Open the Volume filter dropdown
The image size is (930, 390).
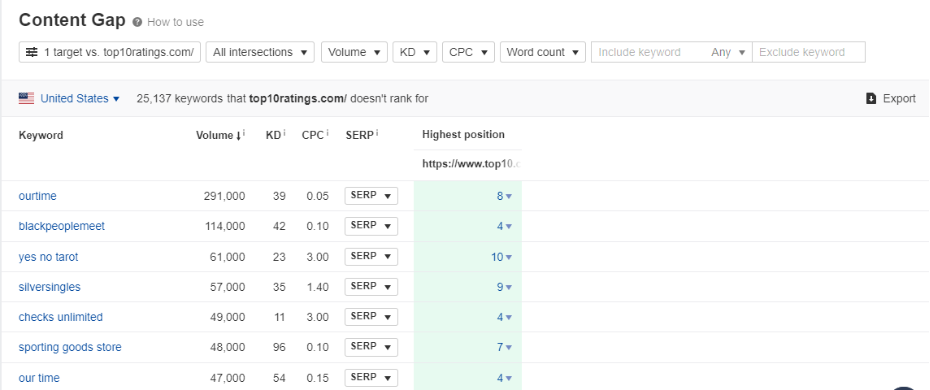[x=354, y=52]
